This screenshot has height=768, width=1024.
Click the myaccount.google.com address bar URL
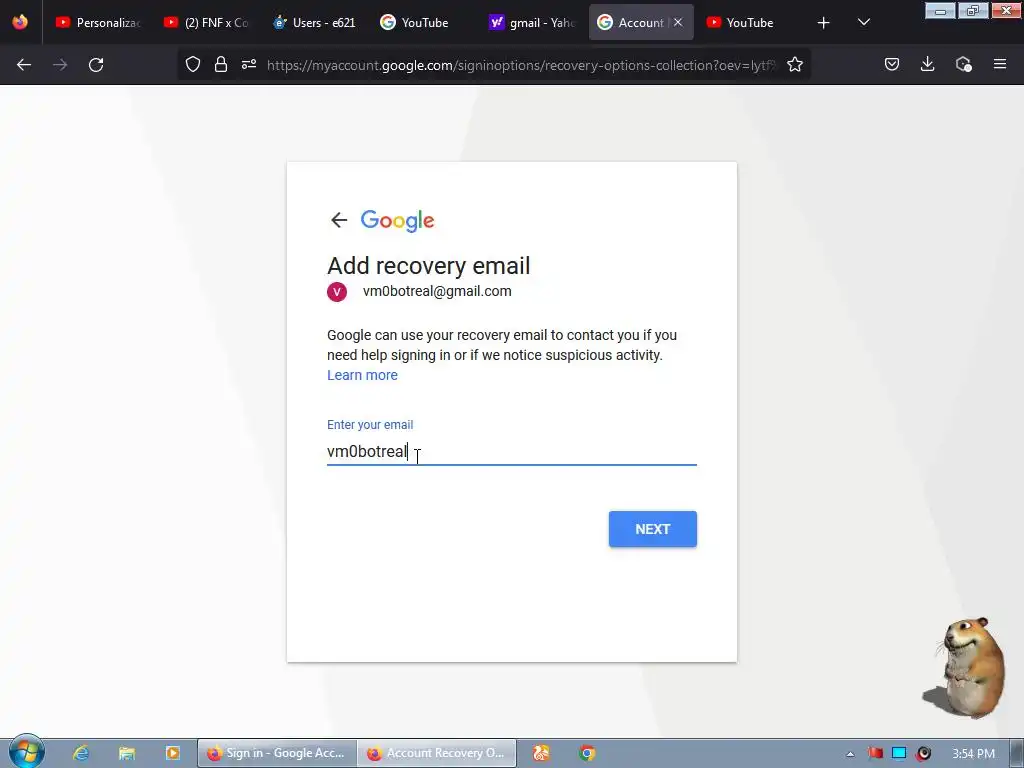tap(520, 65)
